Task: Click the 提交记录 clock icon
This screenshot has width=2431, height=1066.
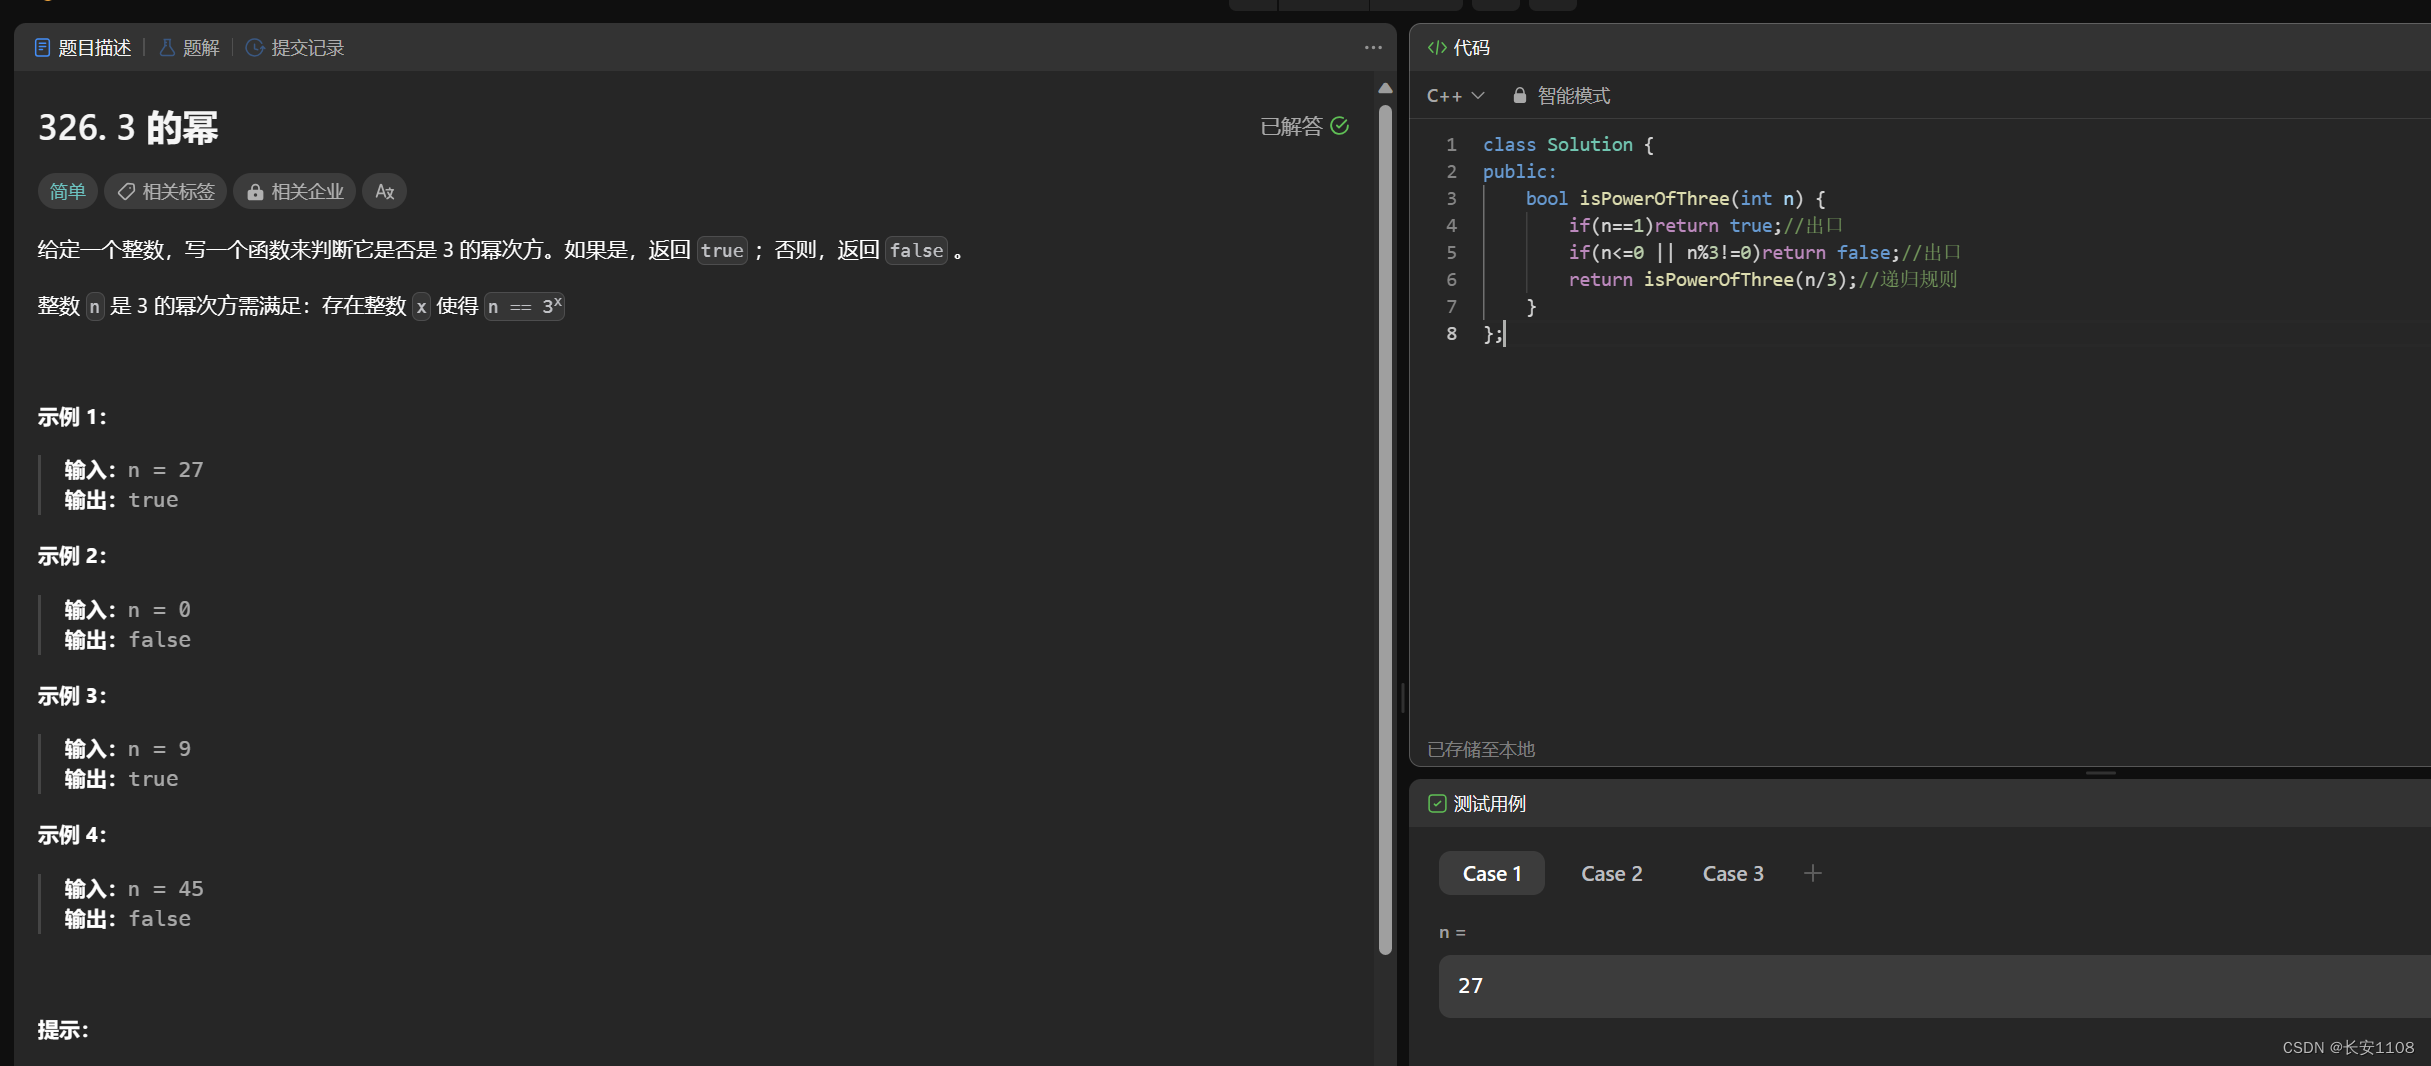Action: point(255,48)
